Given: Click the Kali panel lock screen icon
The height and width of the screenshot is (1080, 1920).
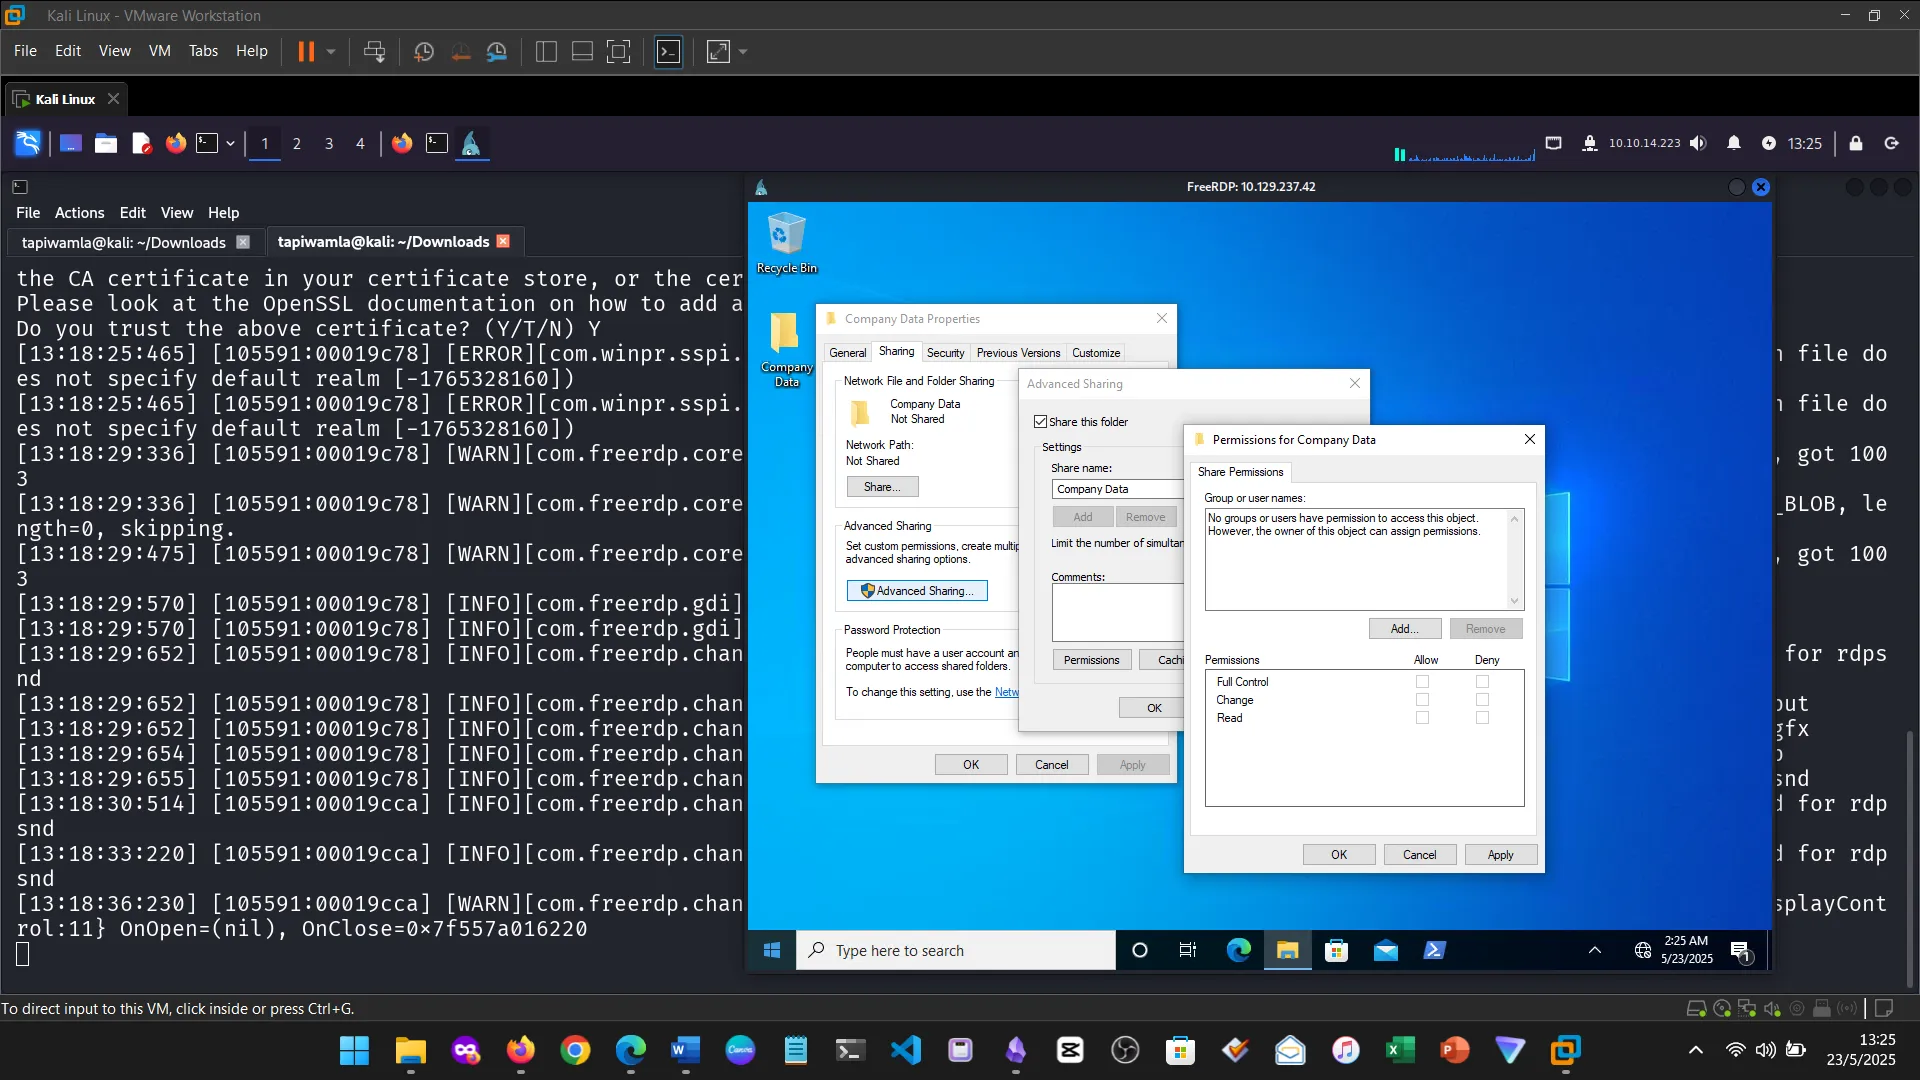Looking at the screenshot, I should tap(1856, 143).
